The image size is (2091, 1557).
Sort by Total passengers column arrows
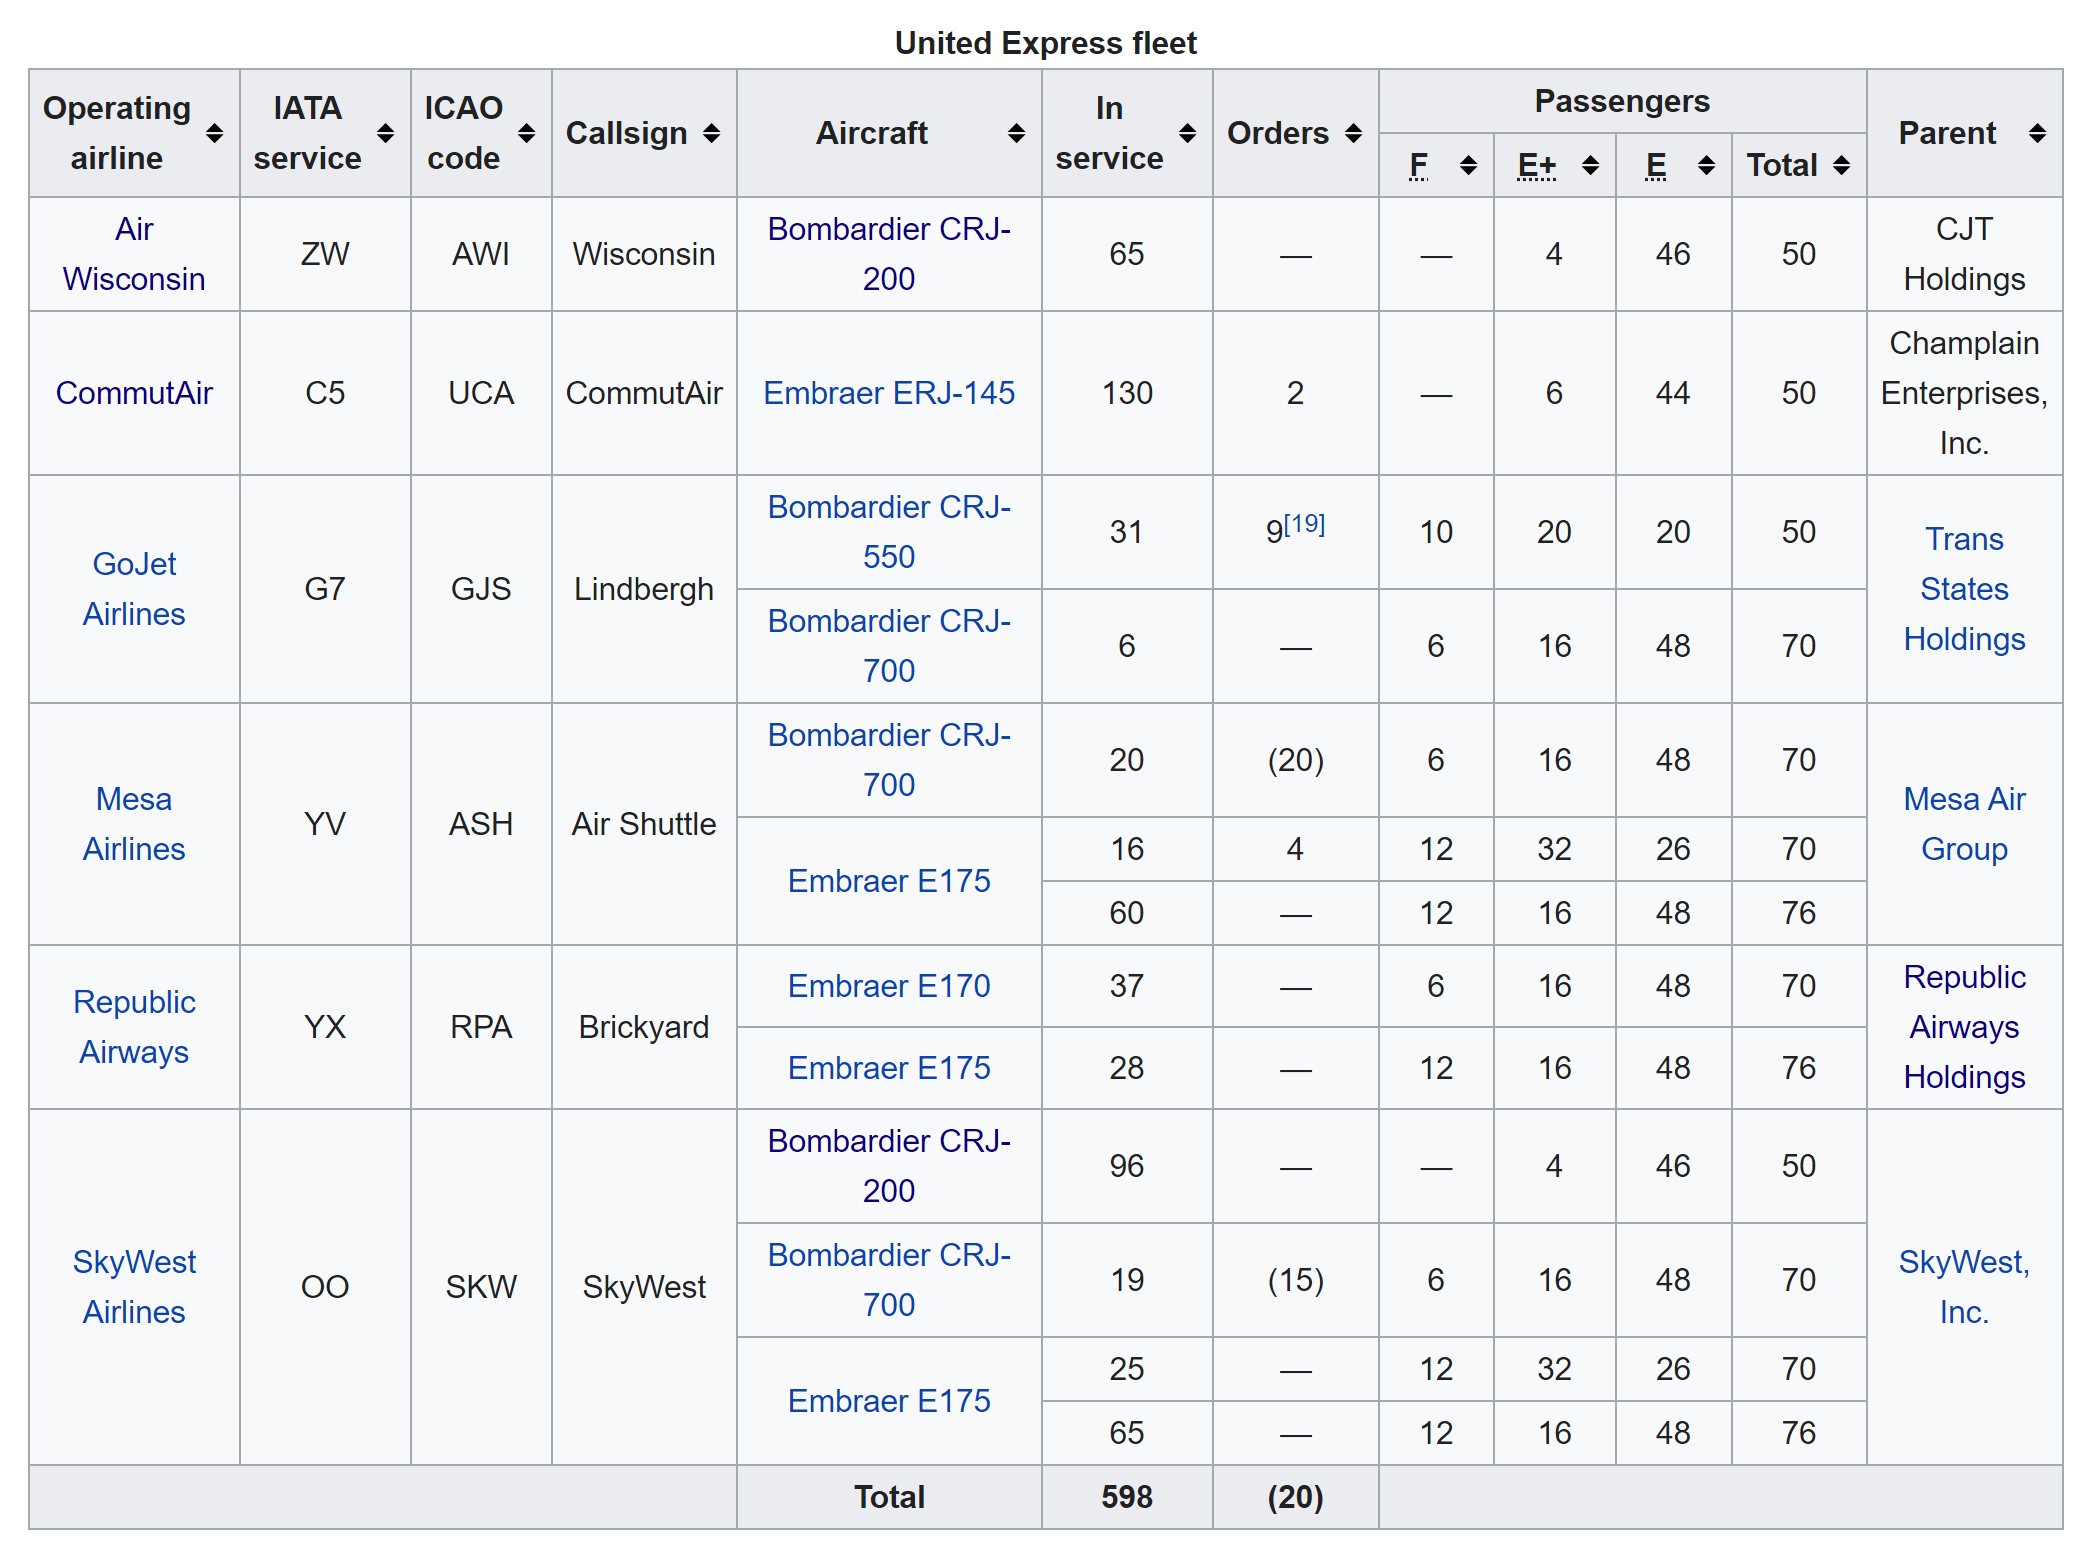(1841, 166)
